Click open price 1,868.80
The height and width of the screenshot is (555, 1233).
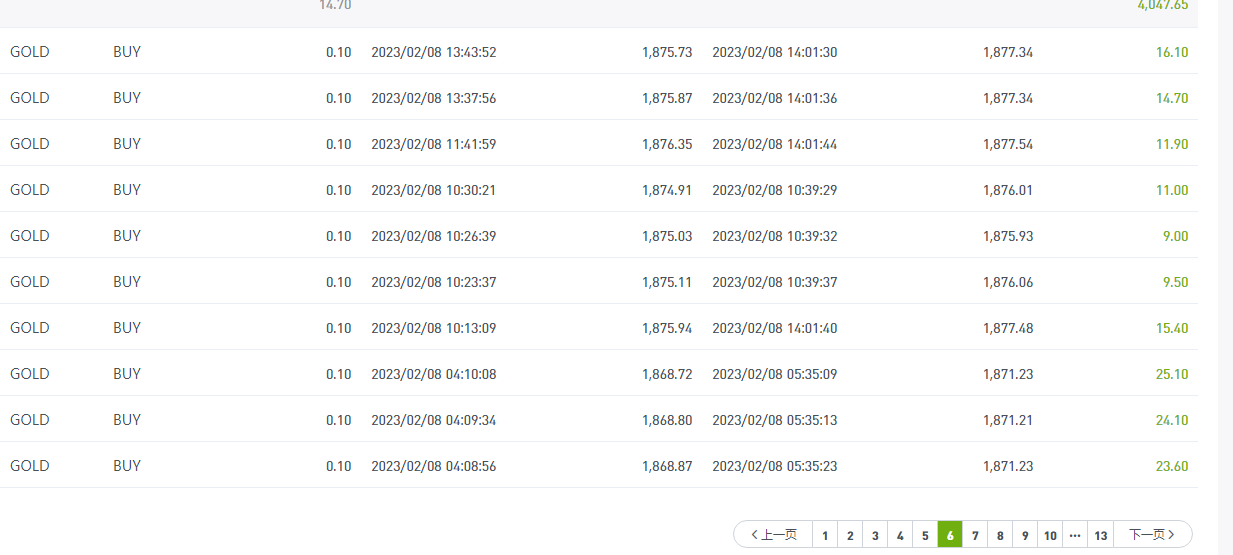click(x=667, y=420)
